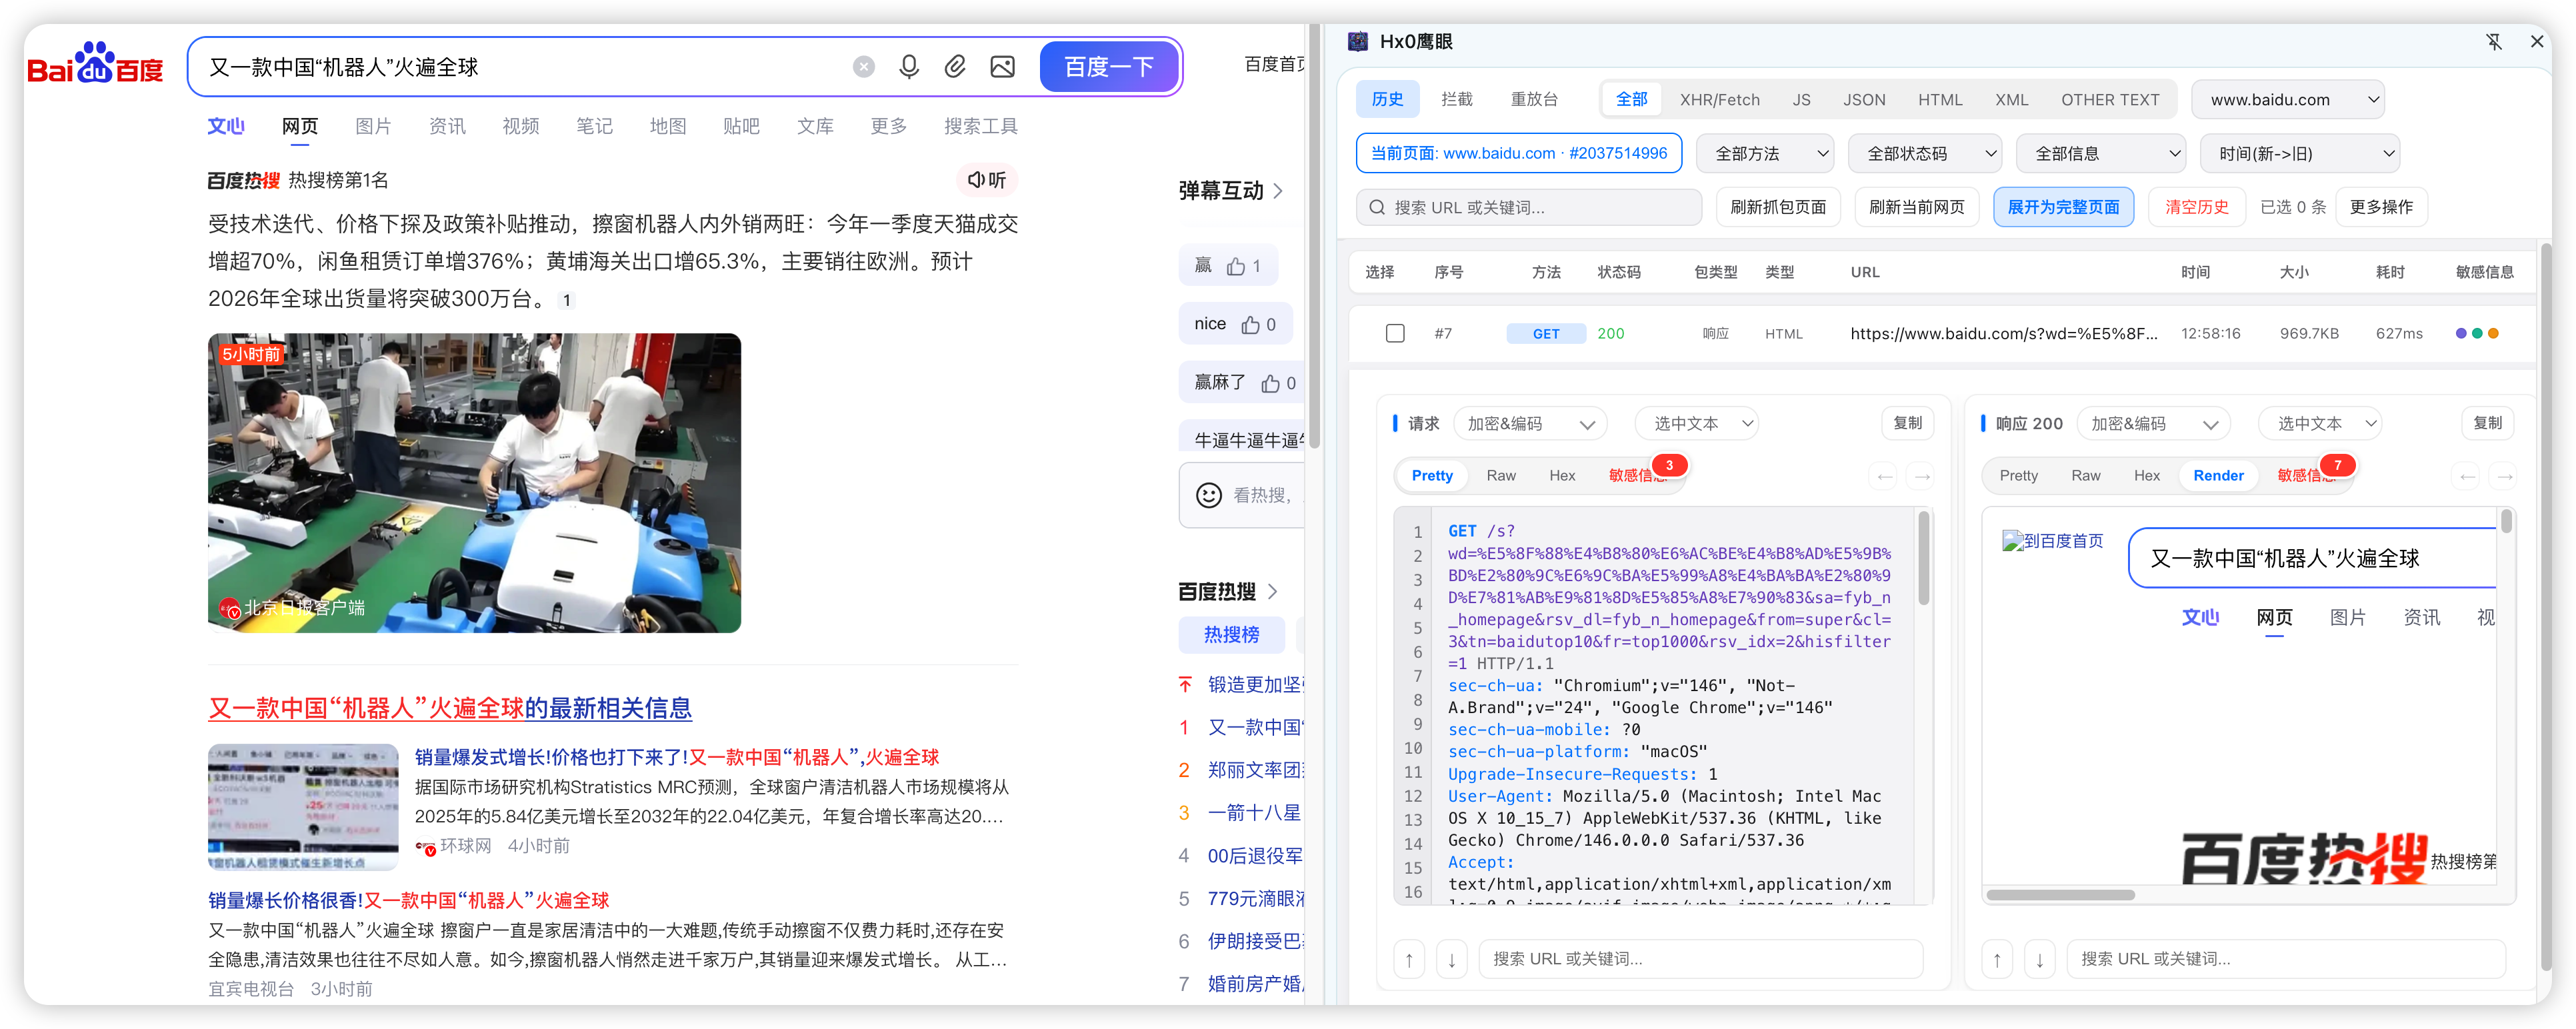Navigate forward arrow in response pane
2576x1029 pixels.
2504,476
